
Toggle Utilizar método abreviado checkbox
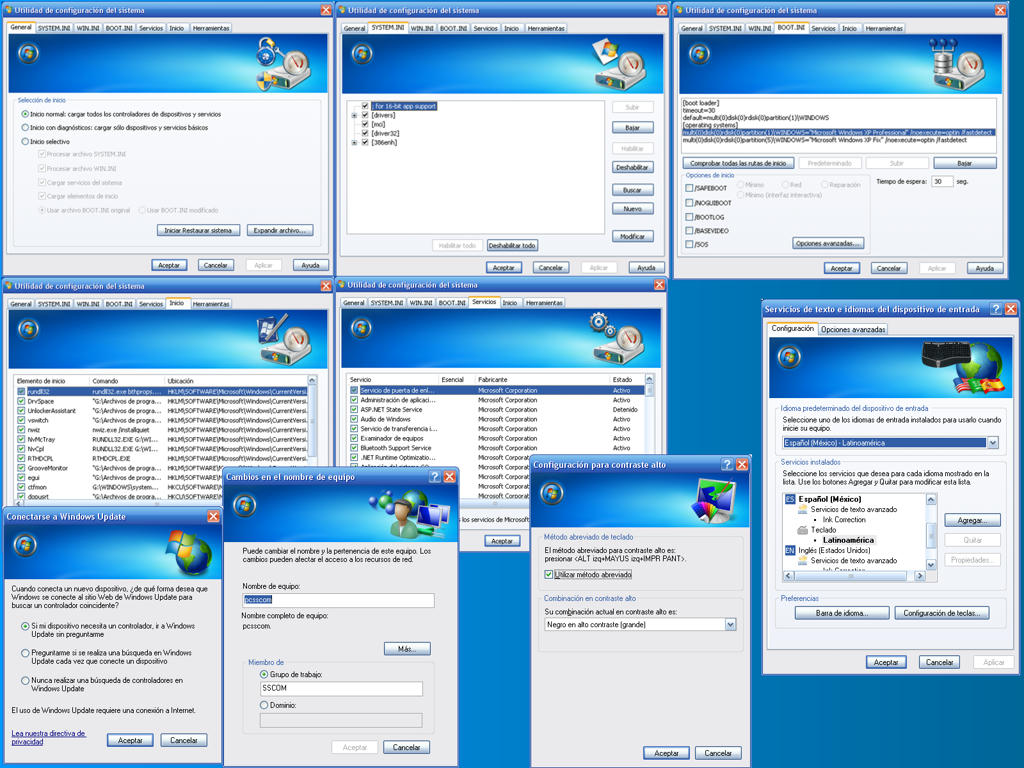[x=549, y=575]
